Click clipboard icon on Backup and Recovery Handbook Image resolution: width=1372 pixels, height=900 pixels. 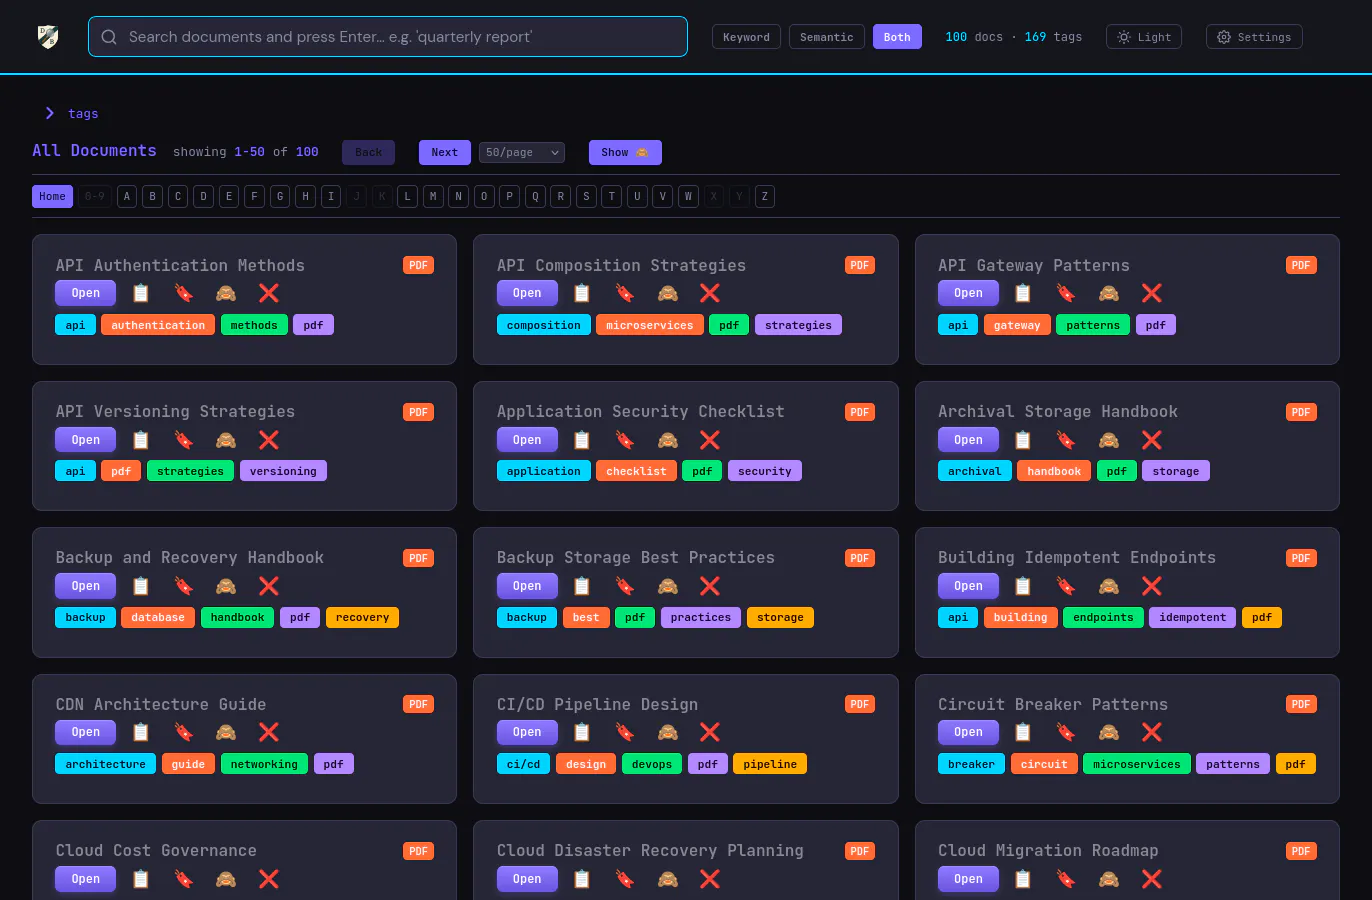point(141,586)
